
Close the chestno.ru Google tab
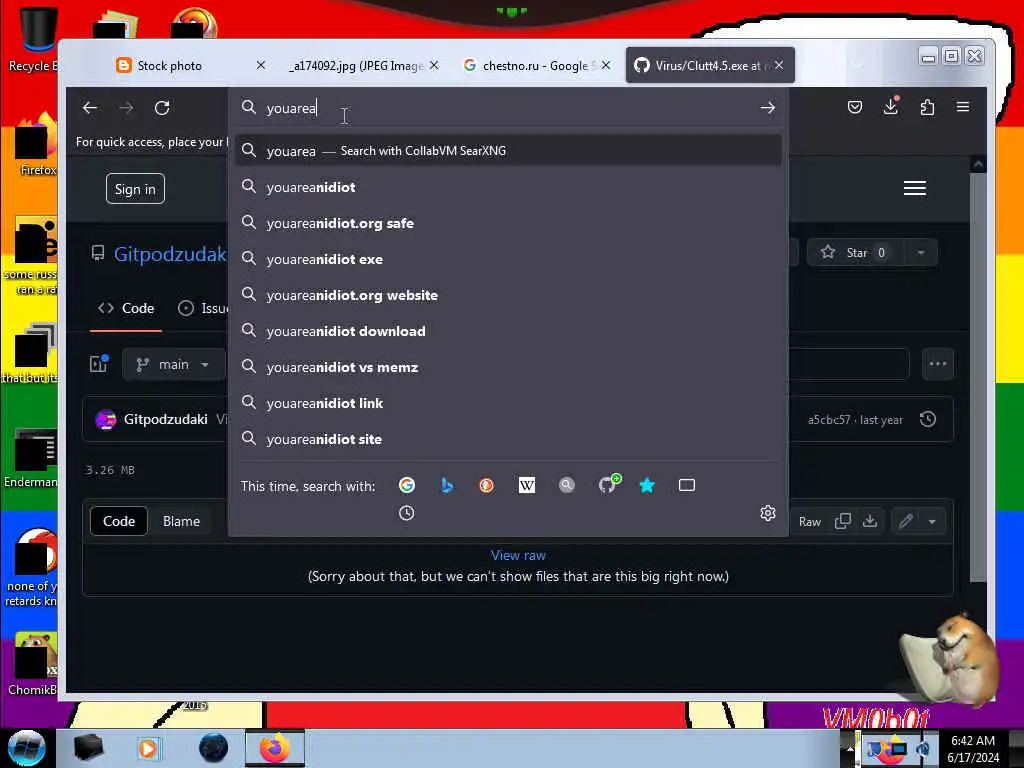605,65
